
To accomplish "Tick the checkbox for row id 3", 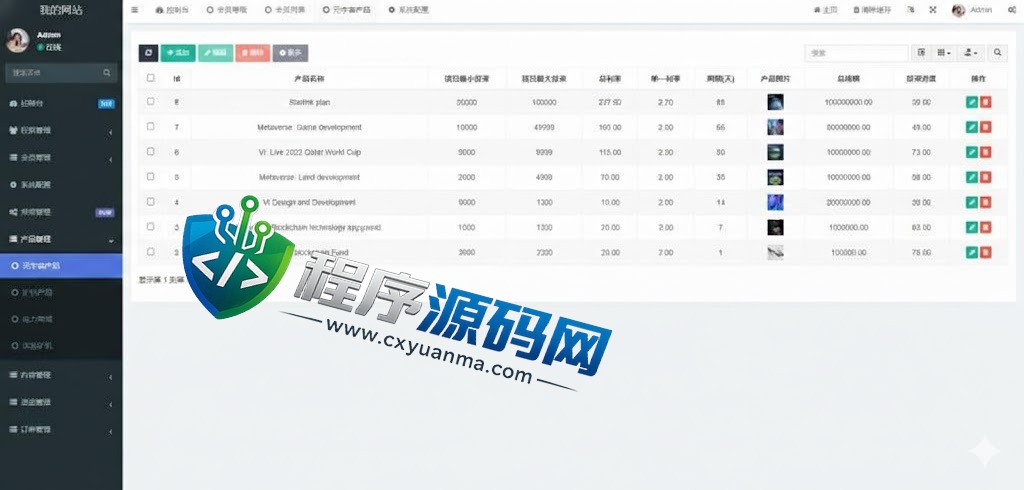I will point(151,227).
